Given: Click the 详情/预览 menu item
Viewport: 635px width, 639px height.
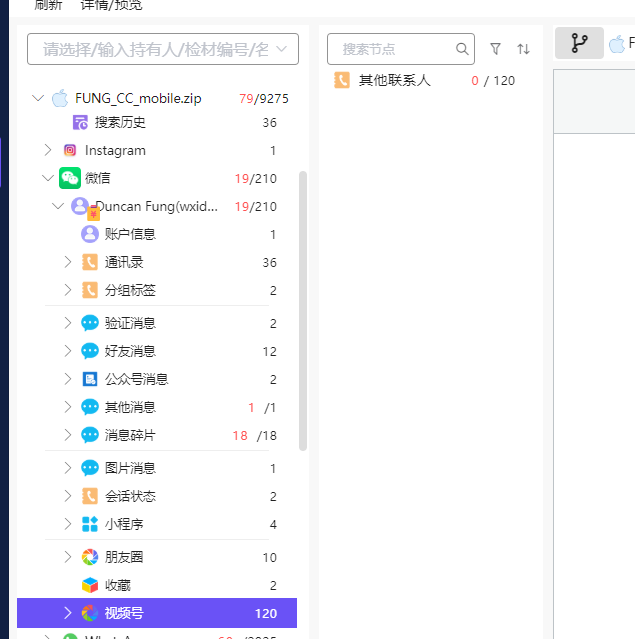Looking at the screenshot, I should click(x=111, y=5).
